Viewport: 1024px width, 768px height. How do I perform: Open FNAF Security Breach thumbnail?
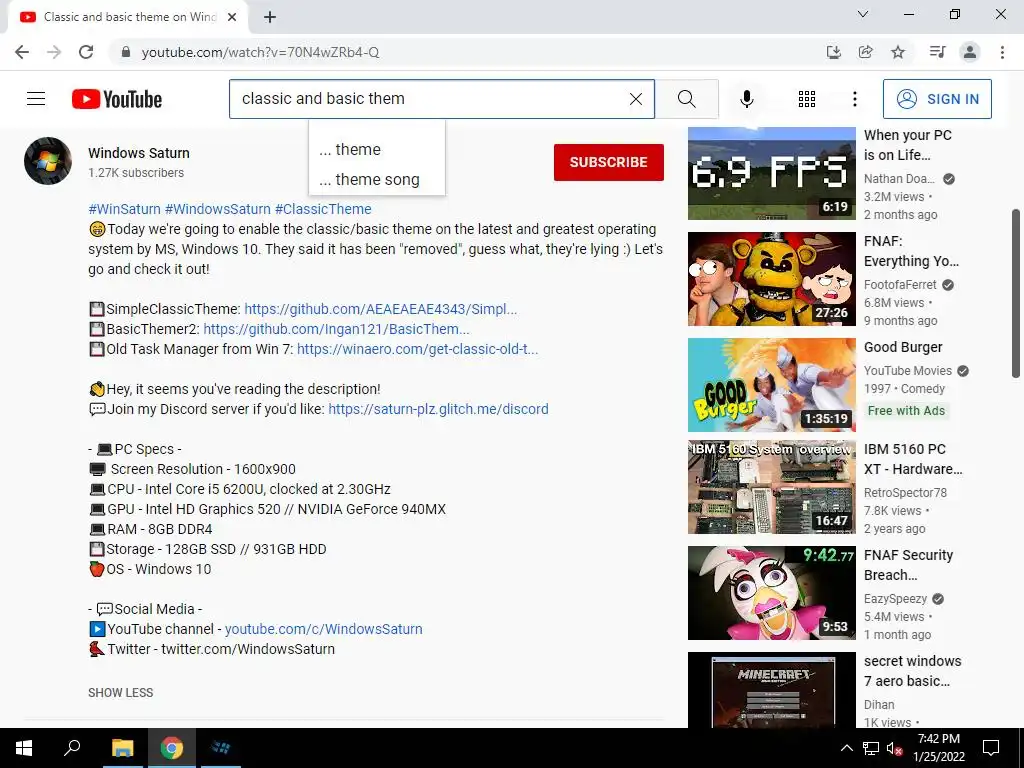click(x=771, y=593)
